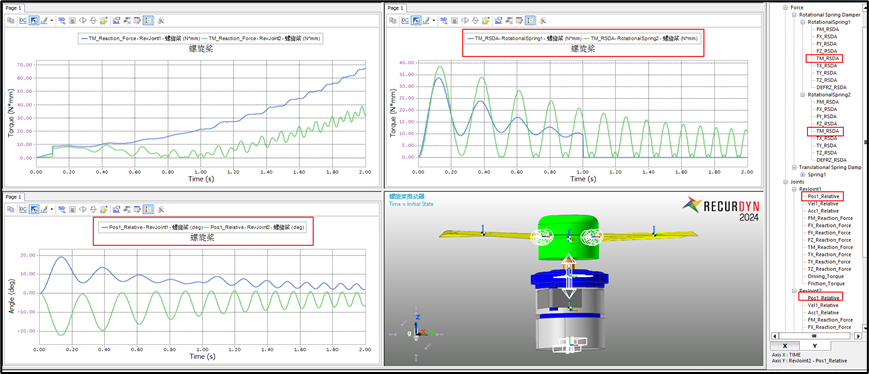
Task: Click the vertical fit icon in the top-left plot toolbar
Action: pos(93,21)
